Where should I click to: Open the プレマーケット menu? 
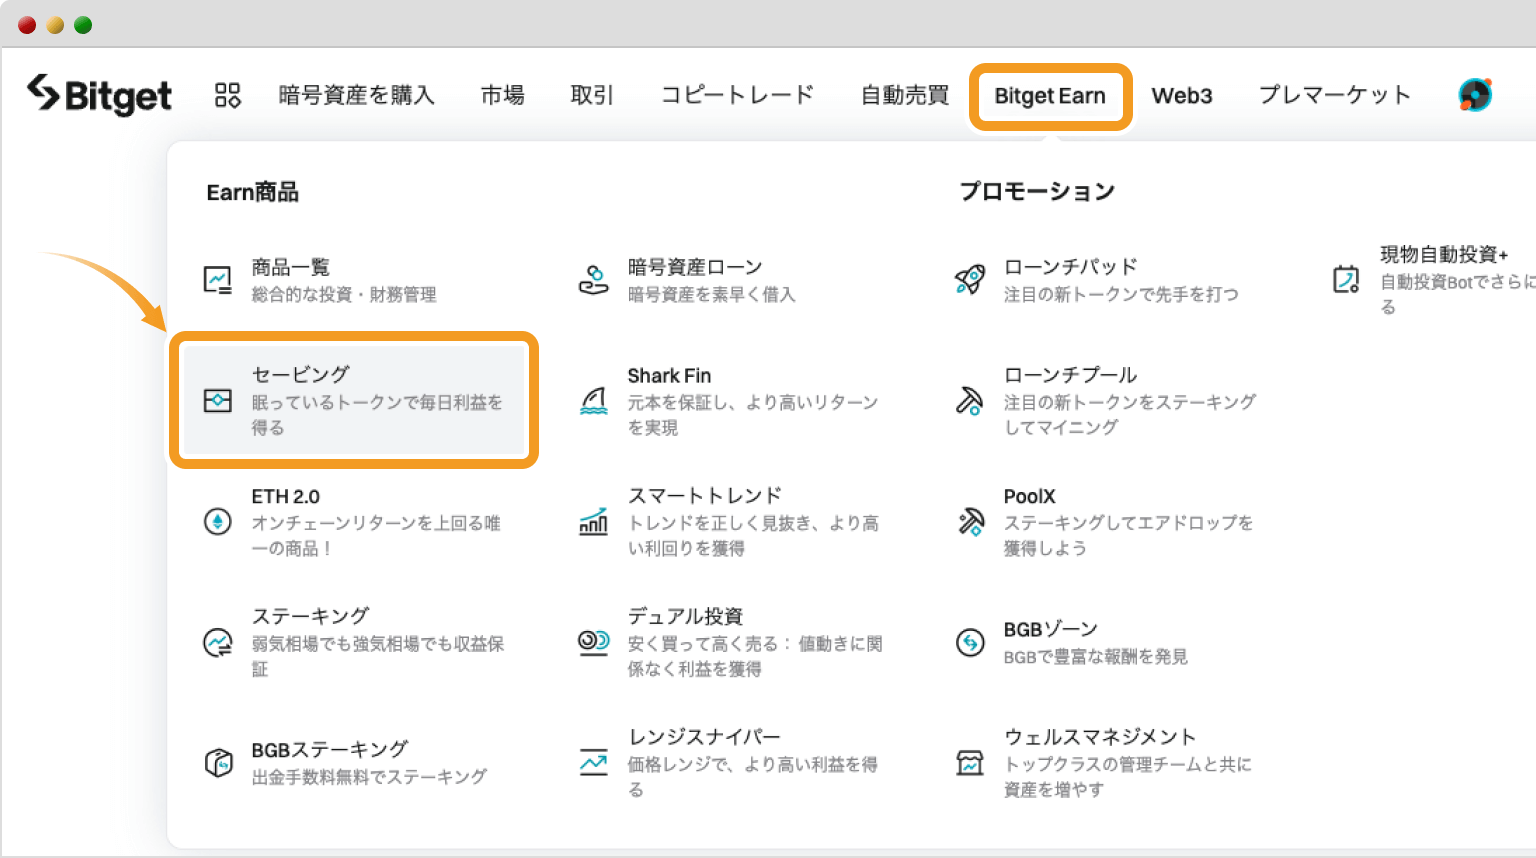1334,95
